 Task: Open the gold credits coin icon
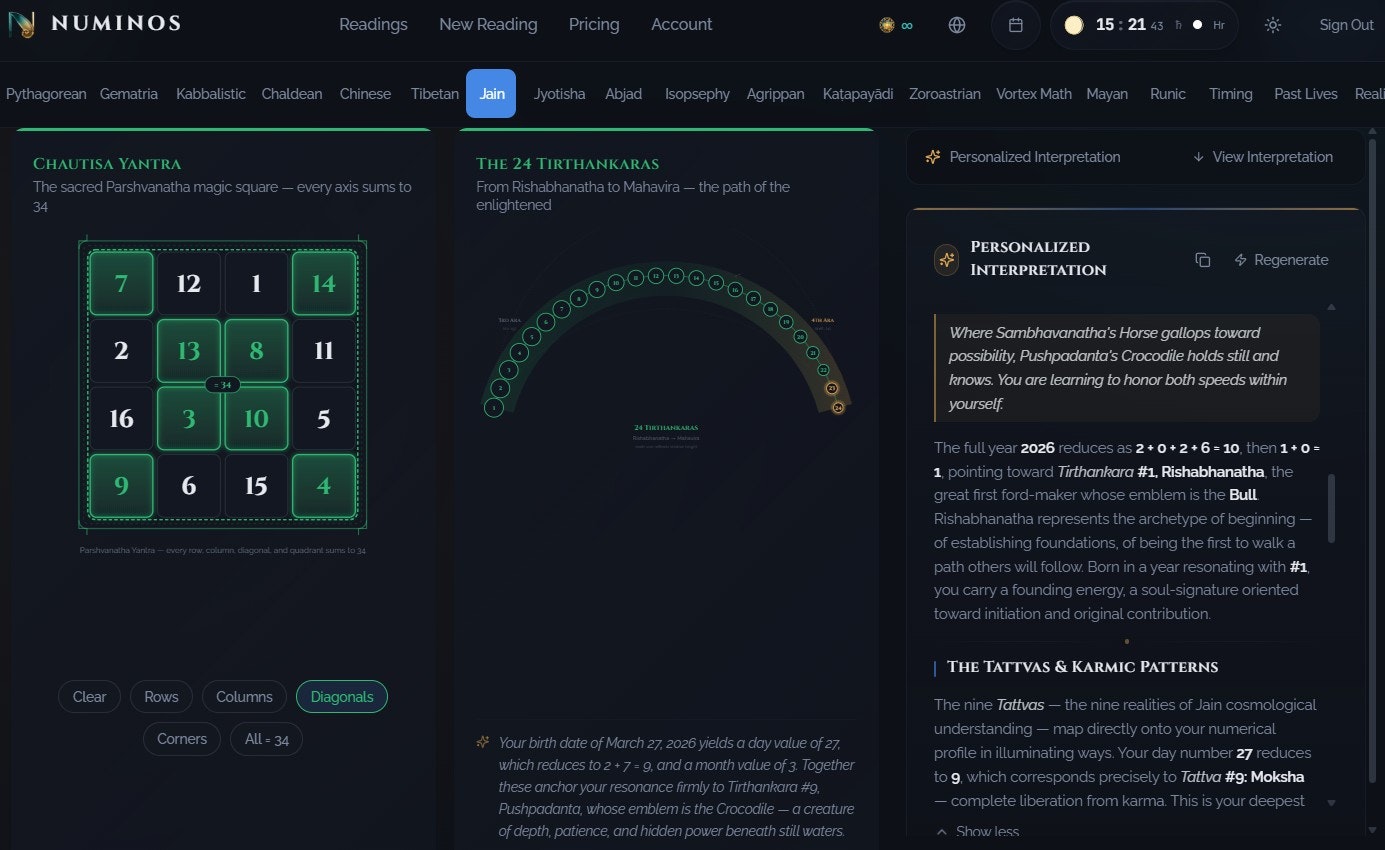(x=886, y=25)
